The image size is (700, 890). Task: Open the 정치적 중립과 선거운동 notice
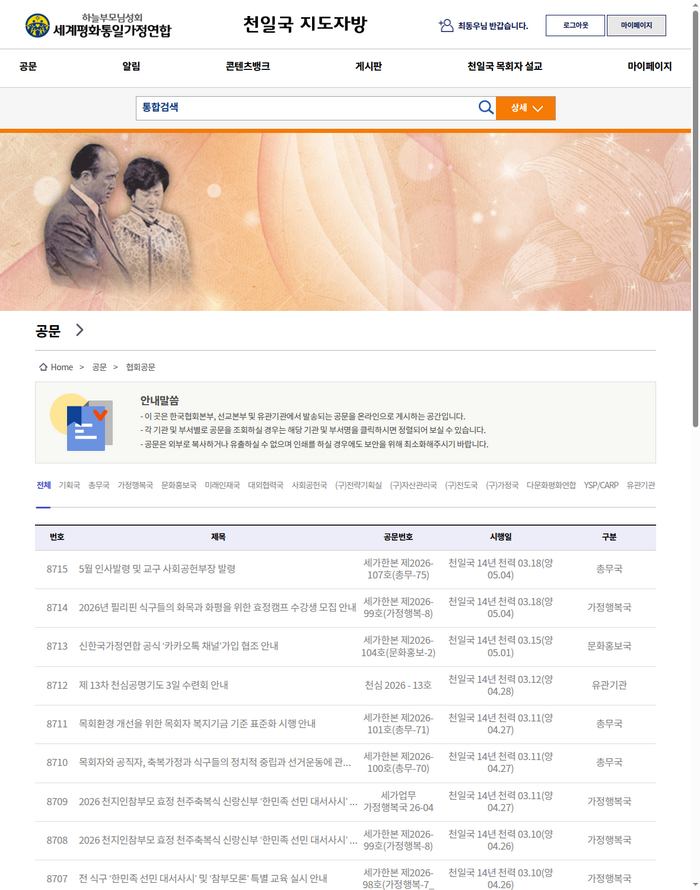pyautogui.click(x=215, y=762)
